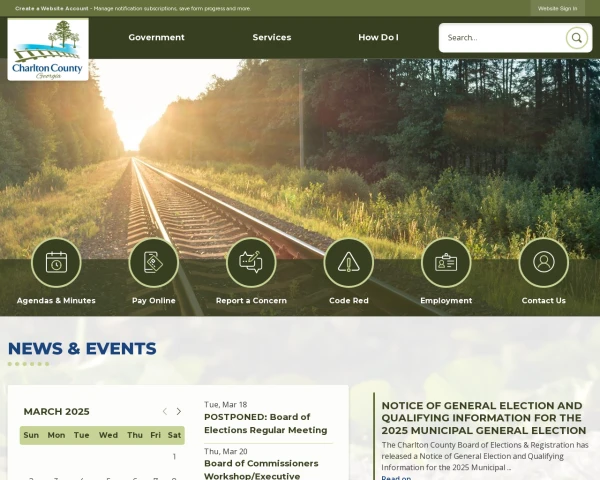Click the search magnifier button
Image resolution: width=600 pixels, height=480 pixels.
tap(577, 38)
